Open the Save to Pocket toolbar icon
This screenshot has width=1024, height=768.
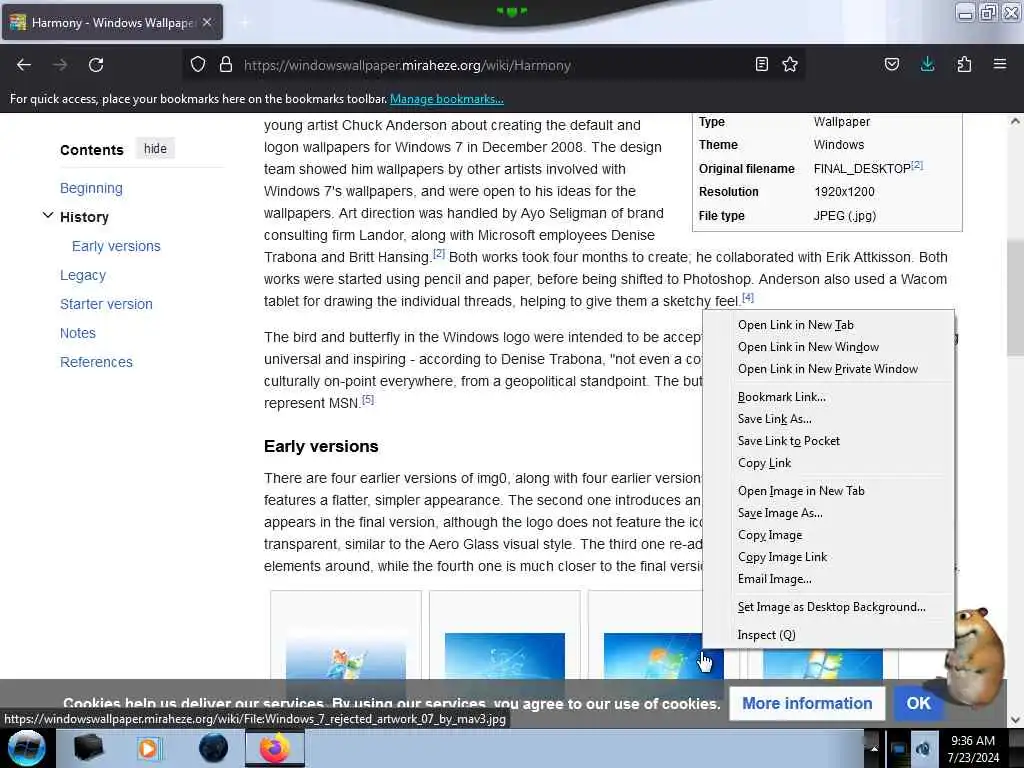click(x=892, y=65)
